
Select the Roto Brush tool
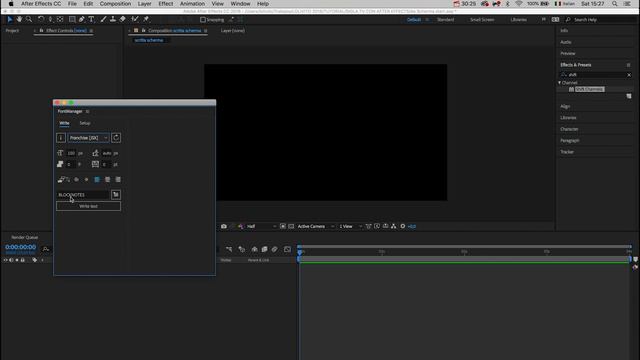[x=135, y=19]
